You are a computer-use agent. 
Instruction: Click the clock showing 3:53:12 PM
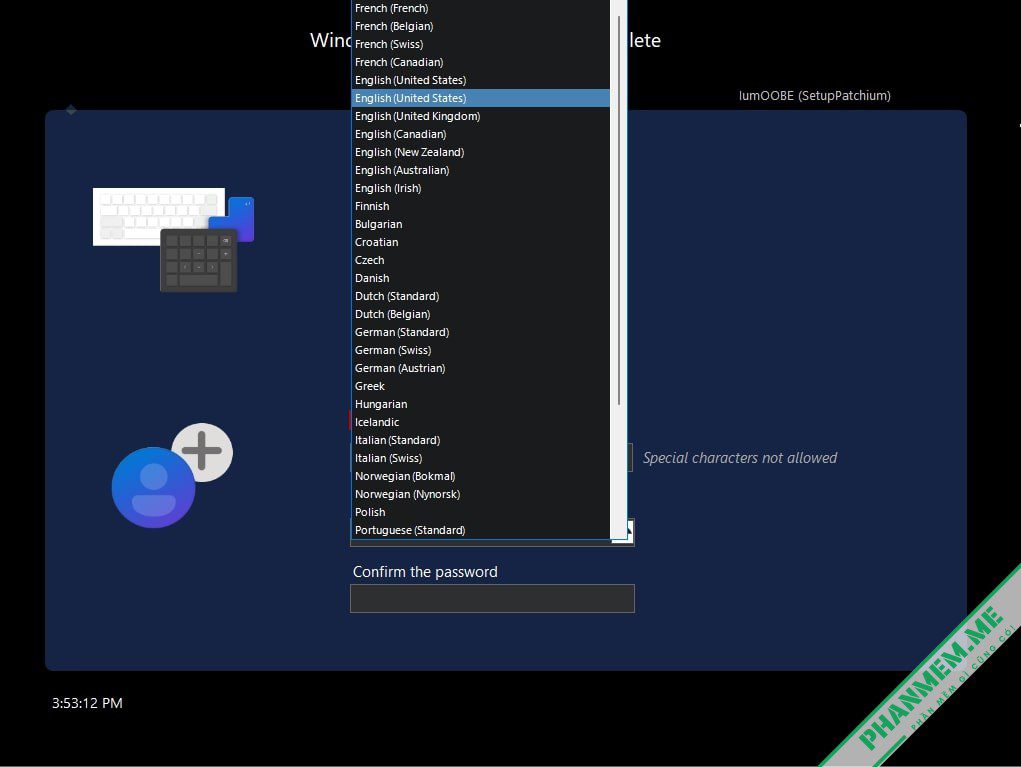tap(87, 703)
